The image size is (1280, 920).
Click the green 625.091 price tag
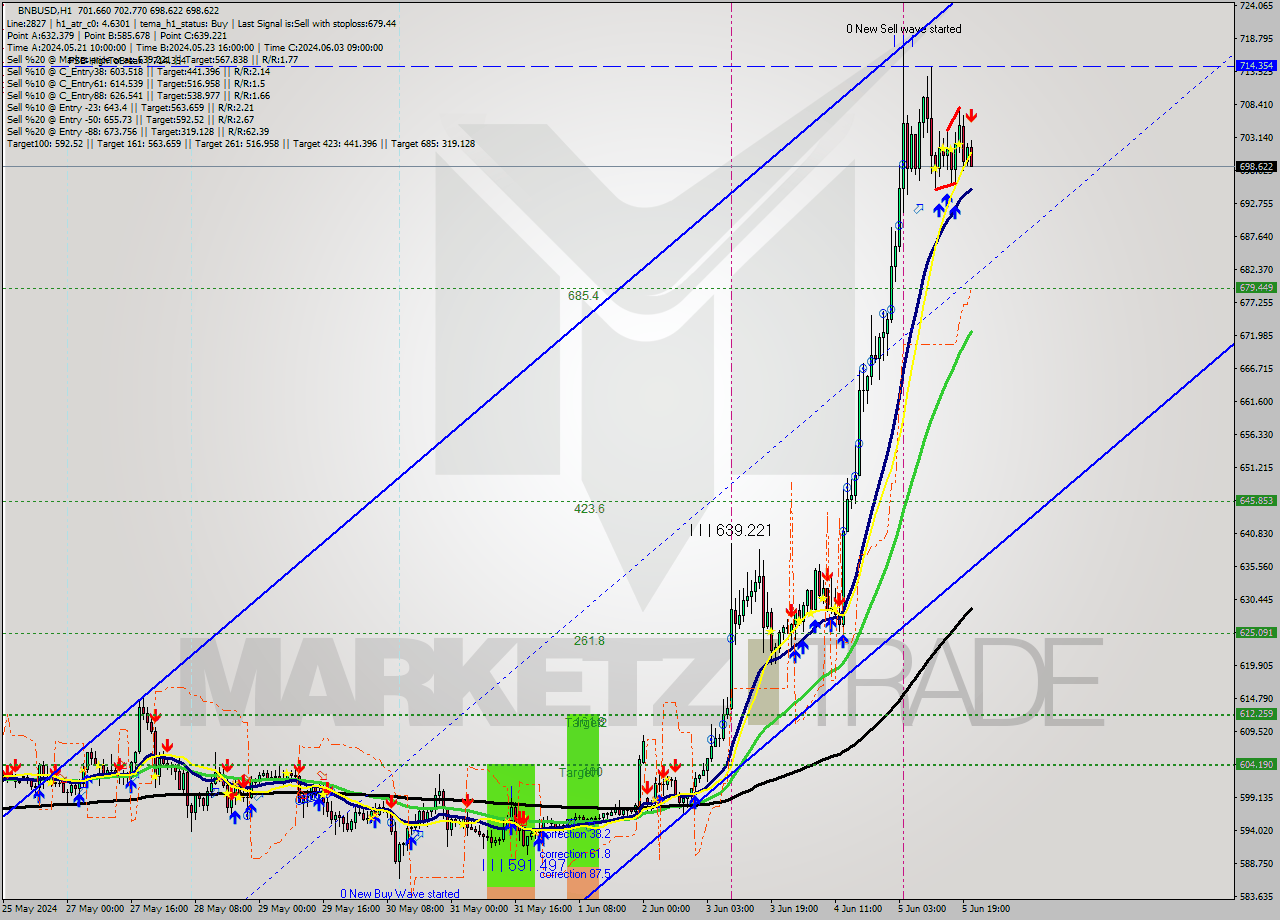click(1256, 632)
